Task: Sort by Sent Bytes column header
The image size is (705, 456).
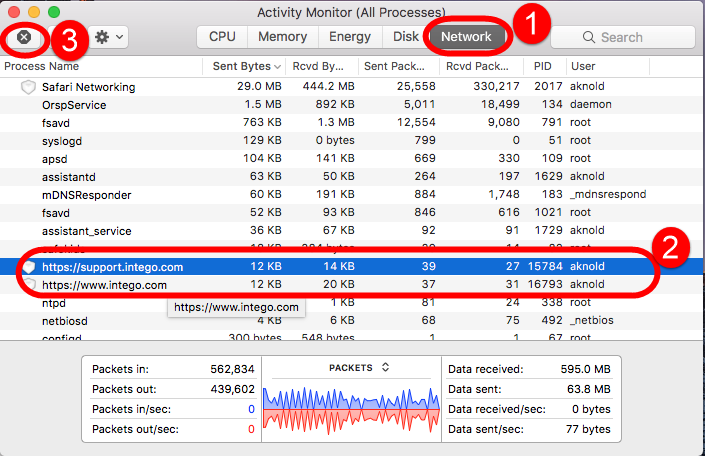Action: (x=241, y=66)
